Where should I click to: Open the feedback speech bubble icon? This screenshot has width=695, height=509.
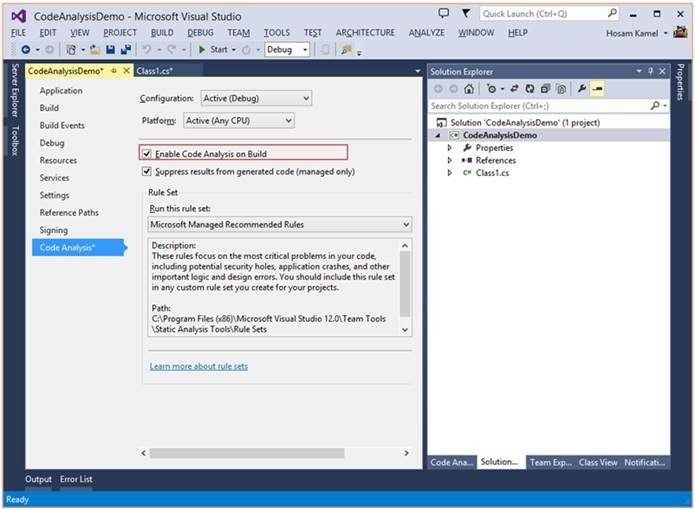coord(443,13)
